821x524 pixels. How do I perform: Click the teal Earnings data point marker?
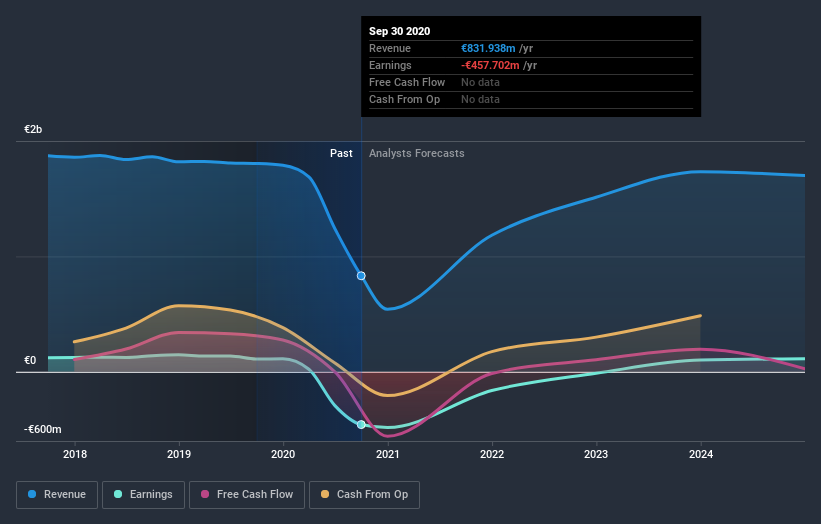[361, 425]
